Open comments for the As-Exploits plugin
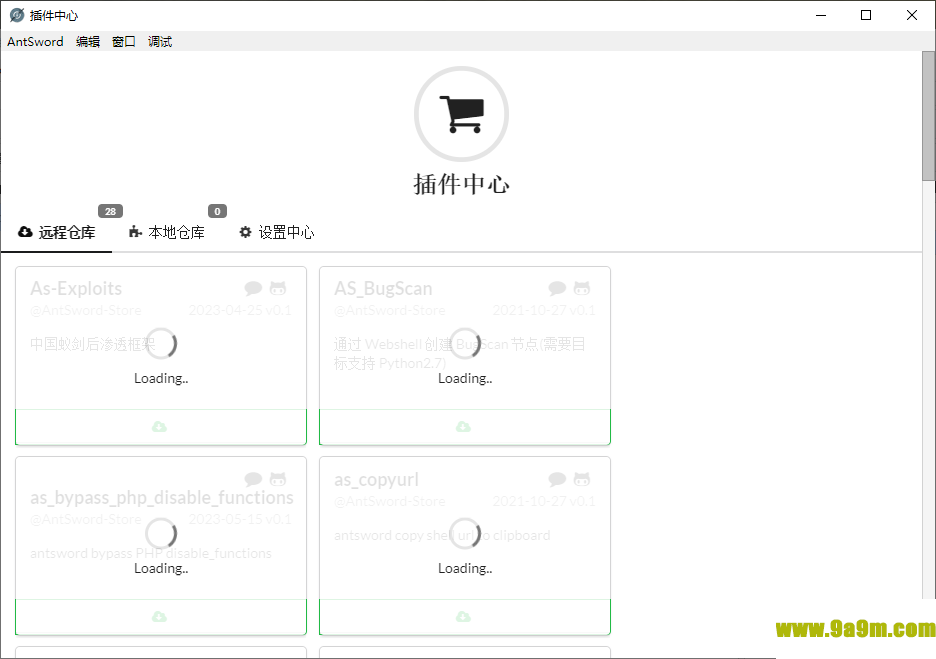 pos(253,289)
